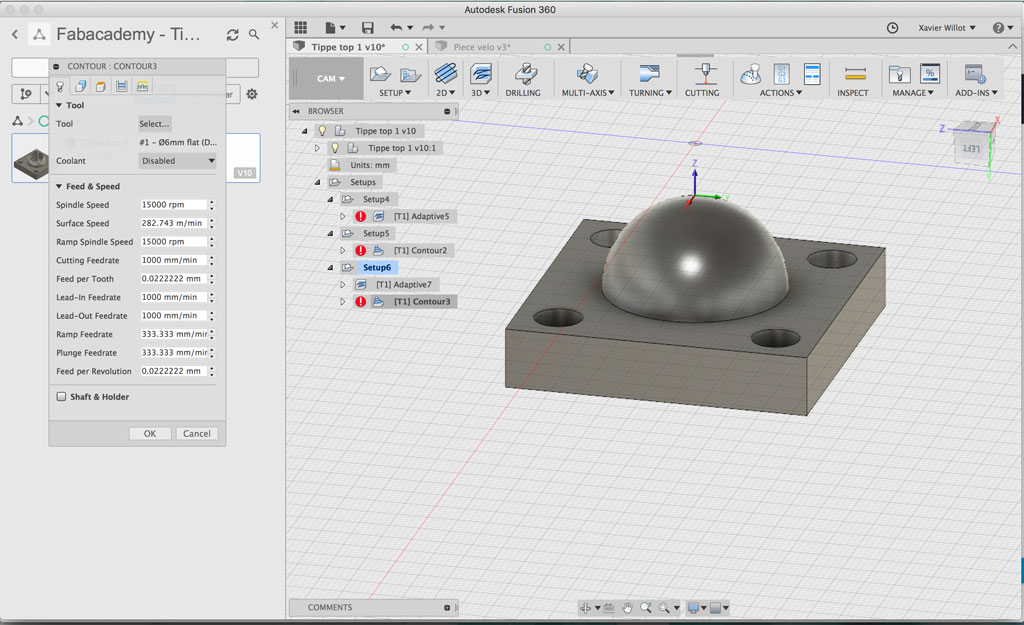Click the Plunge Feedrate stepper arrows
Screen dimensions: 1024x625
[212, 353]
